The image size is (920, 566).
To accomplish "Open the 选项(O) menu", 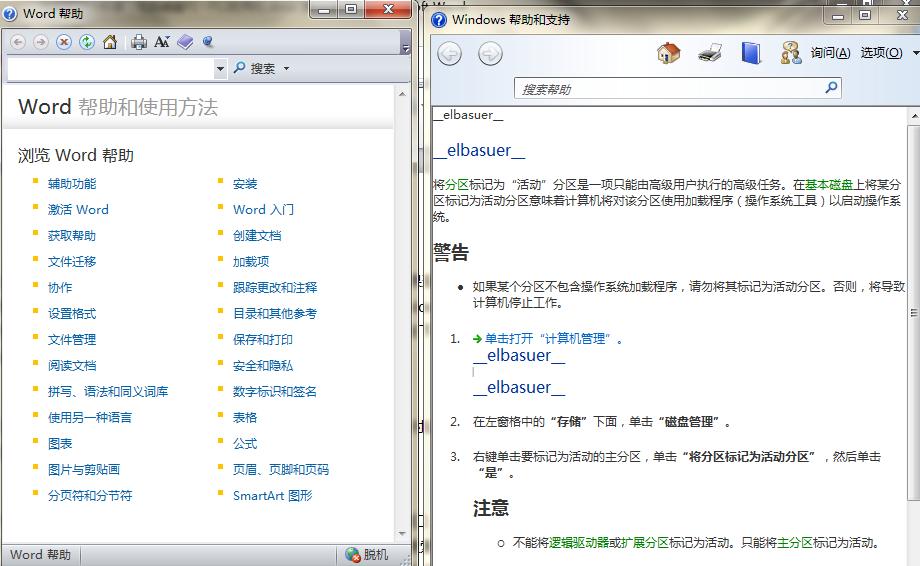I will point(881,53).
